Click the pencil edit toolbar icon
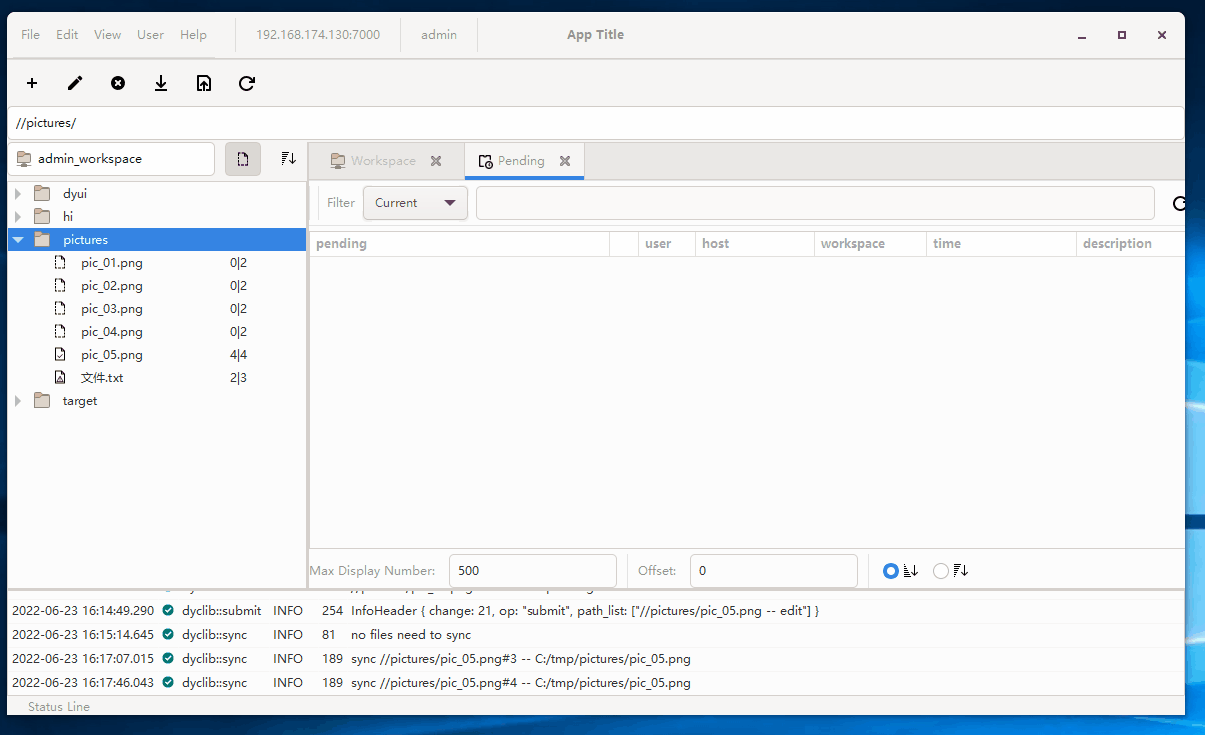The image size is (1205, 735). point(75,84)
